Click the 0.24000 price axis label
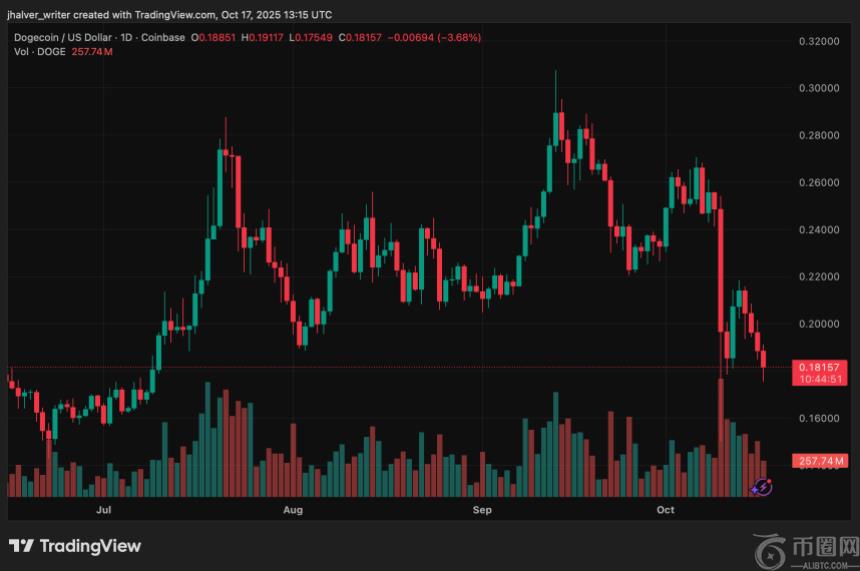This screenshot has height=571, width=860. (x=818, y=229)
